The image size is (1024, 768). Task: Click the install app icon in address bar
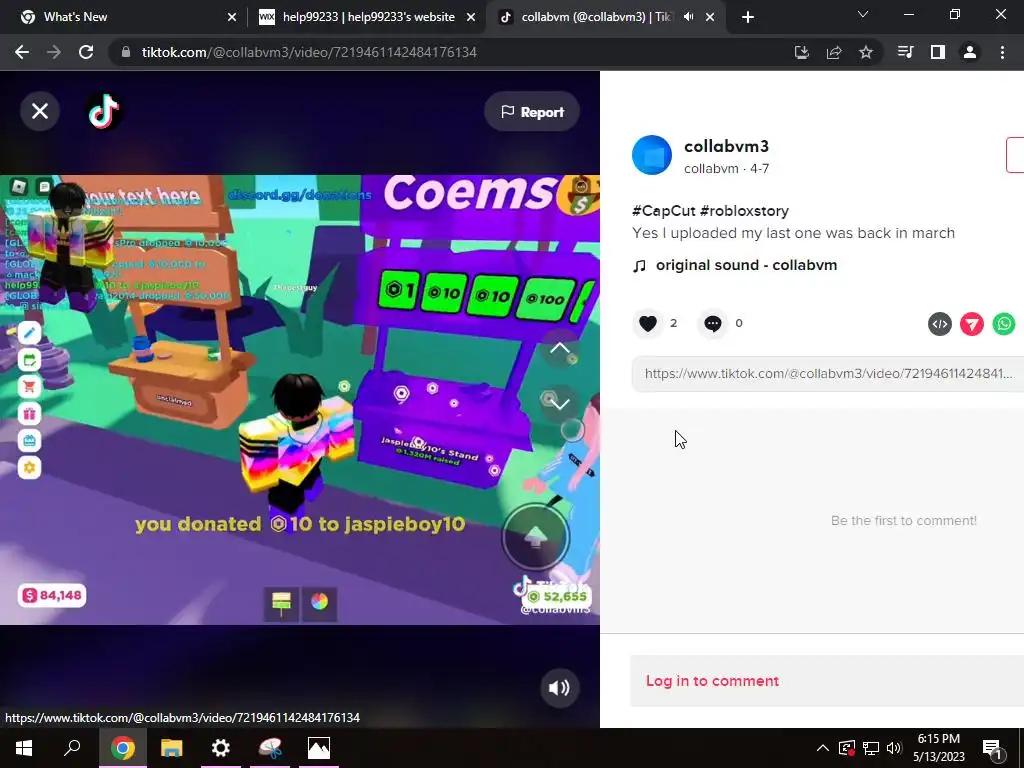[x=802, y=52]
